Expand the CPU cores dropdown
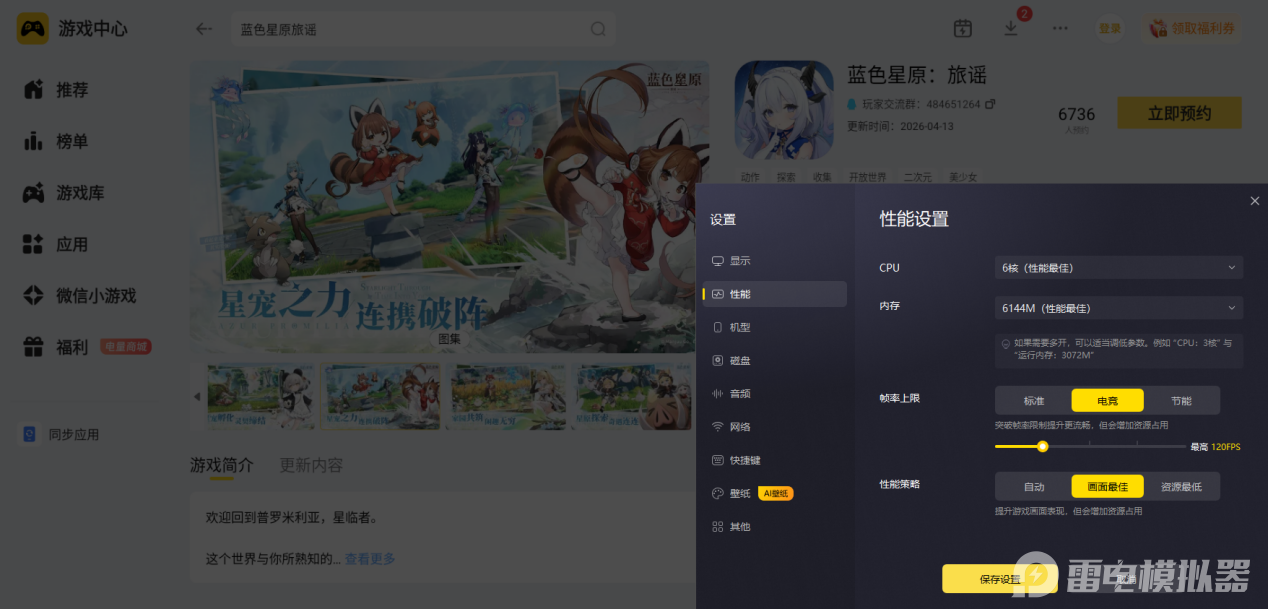Image resolution: width=1268 pixels, height=609 pixels. point(1118,268)
